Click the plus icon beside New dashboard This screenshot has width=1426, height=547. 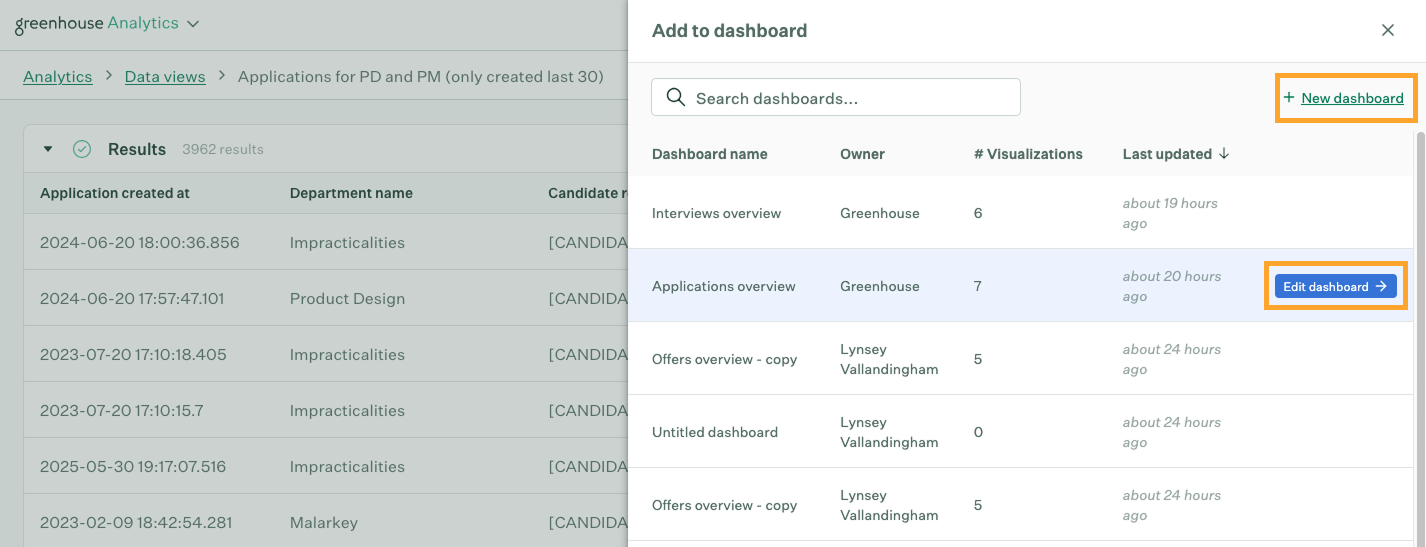click(1288, 98)
